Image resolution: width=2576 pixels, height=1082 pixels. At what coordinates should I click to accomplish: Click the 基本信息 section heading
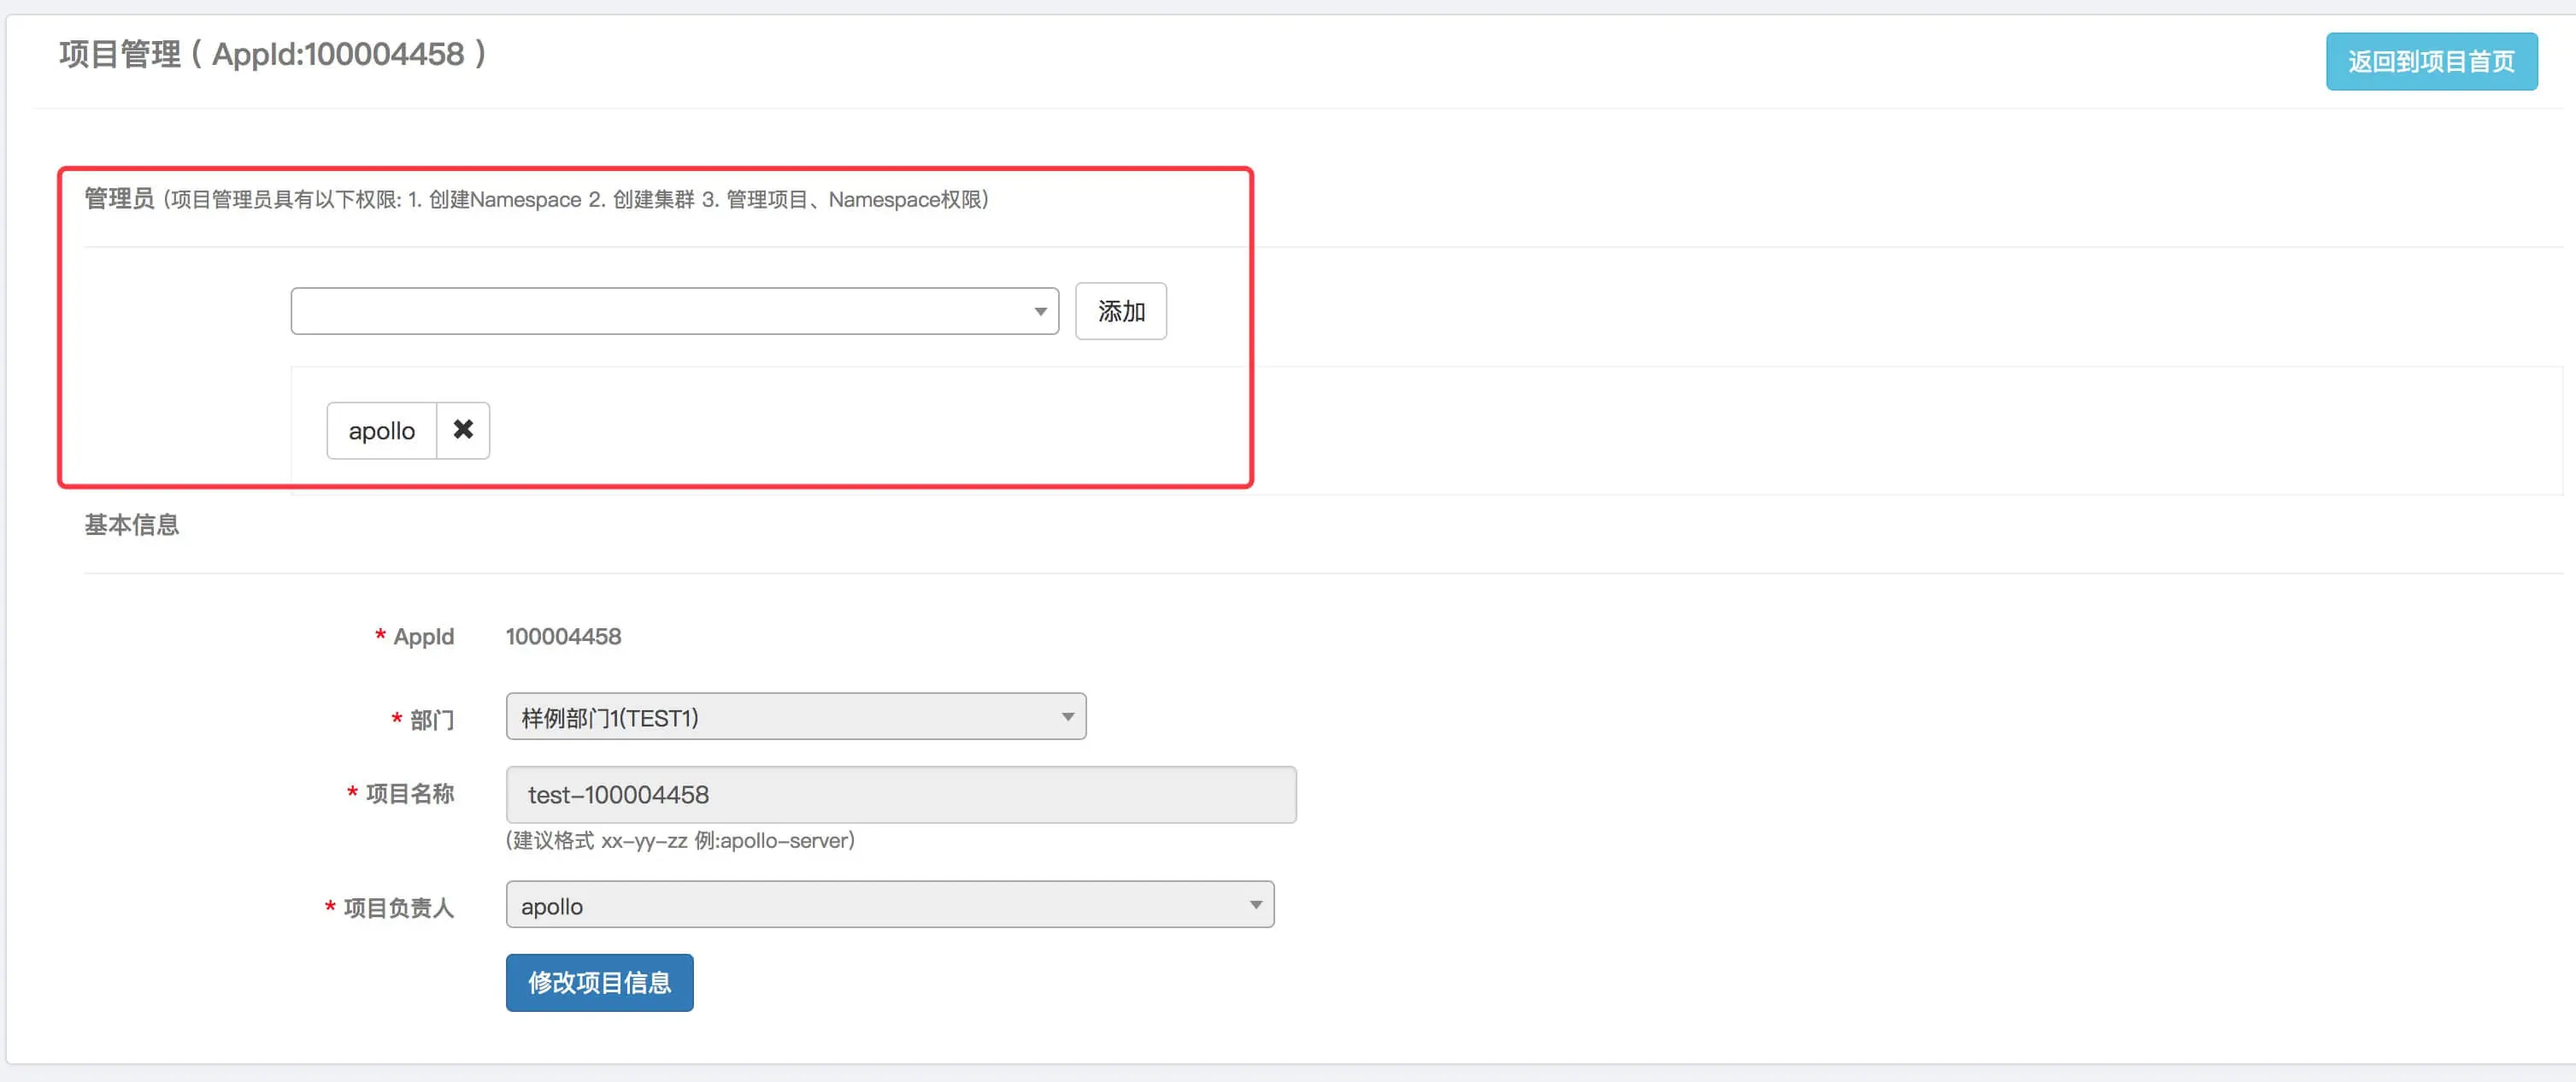pyautogui.click(x=131, y=525)
